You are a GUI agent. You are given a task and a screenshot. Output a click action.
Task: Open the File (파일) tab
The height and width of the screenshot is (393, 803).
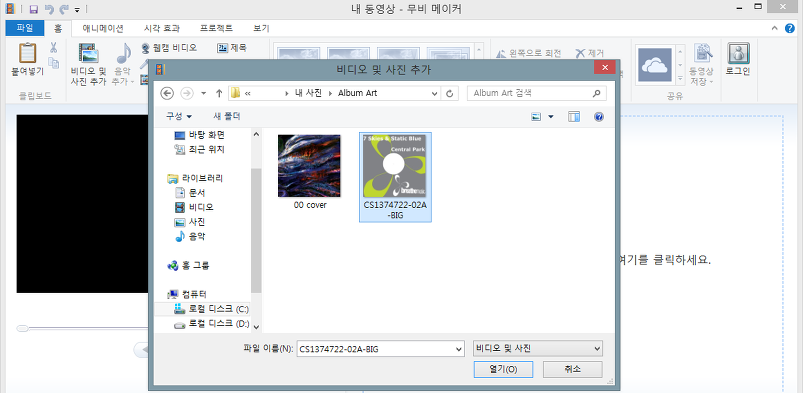point(25,28)
